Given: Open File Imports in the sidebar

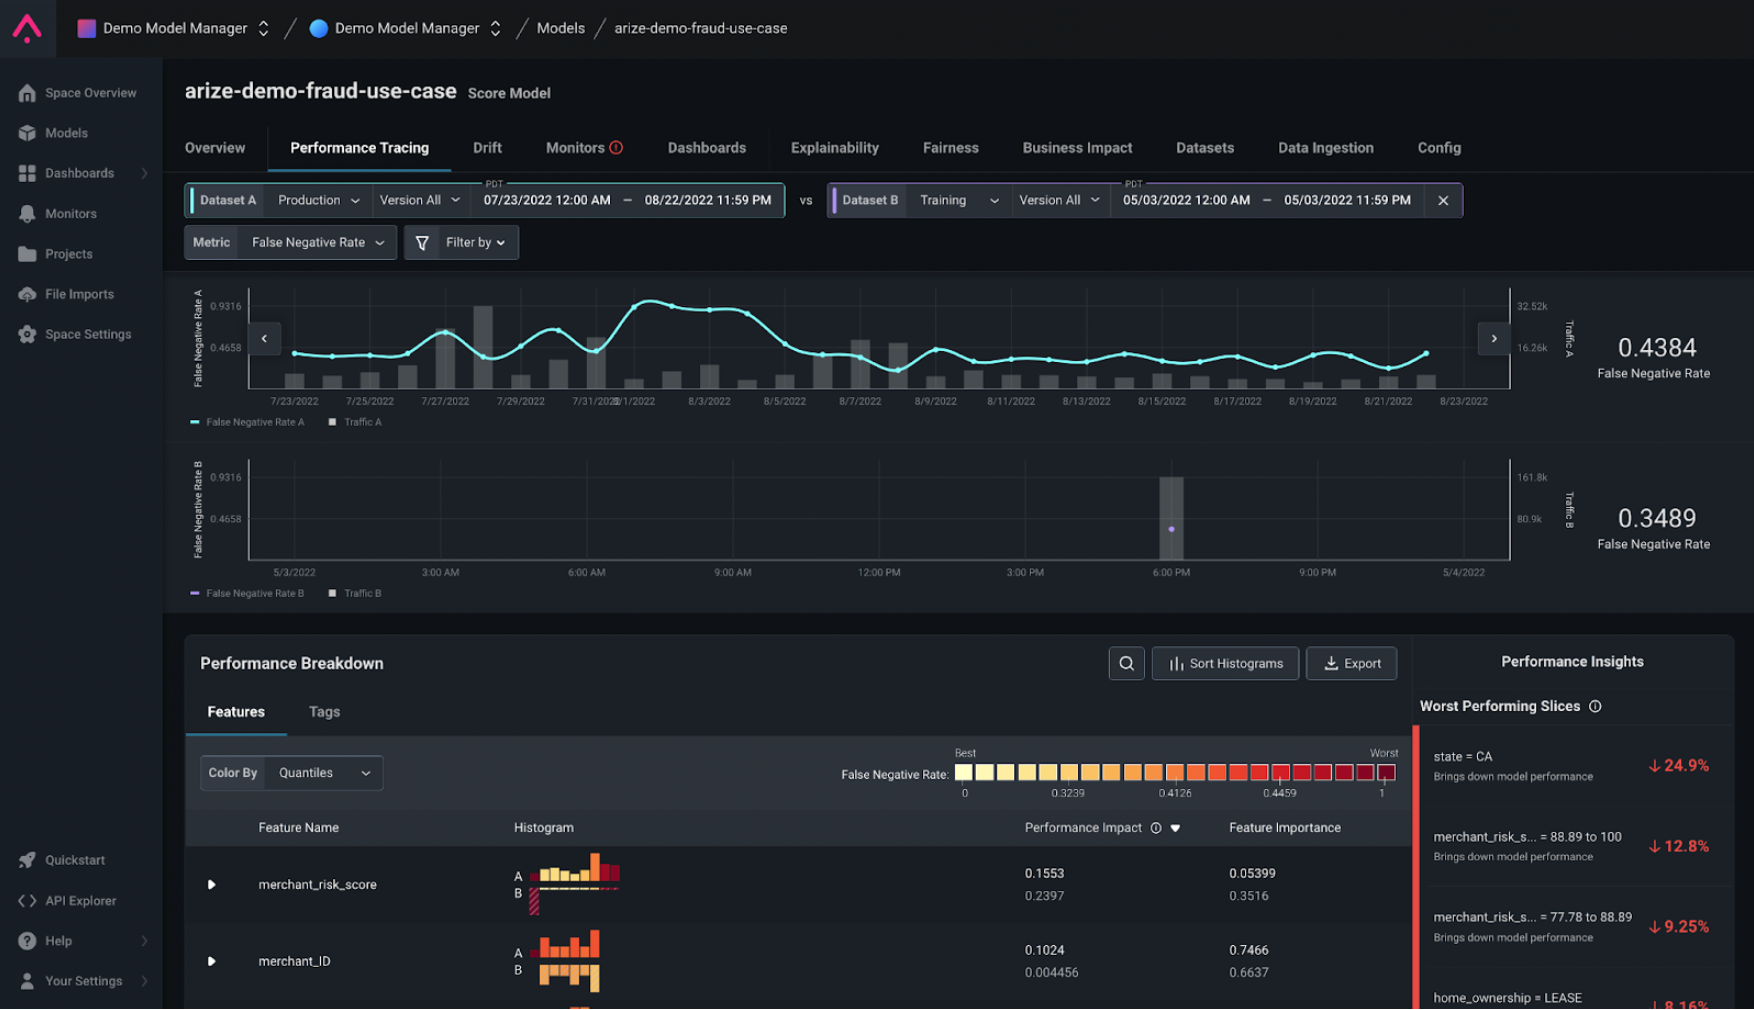Looking at the screenshot, I should click(76, 293).
